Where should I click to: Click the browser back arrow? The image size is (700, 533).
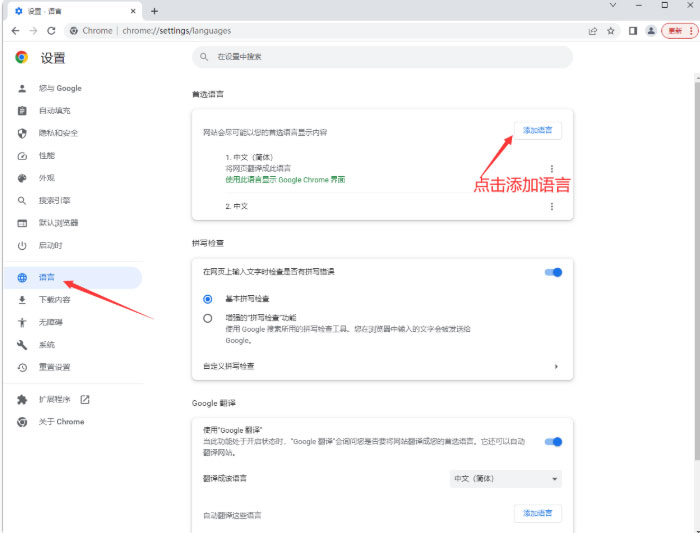tap(15, 31)
